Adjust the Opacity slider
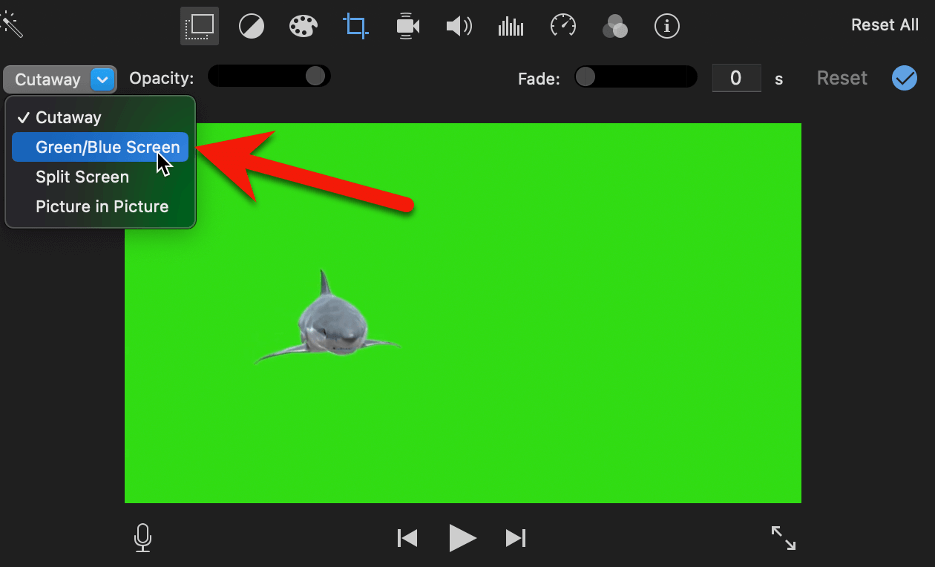Viewport: 936px width, 568px height. coord(269,76)
